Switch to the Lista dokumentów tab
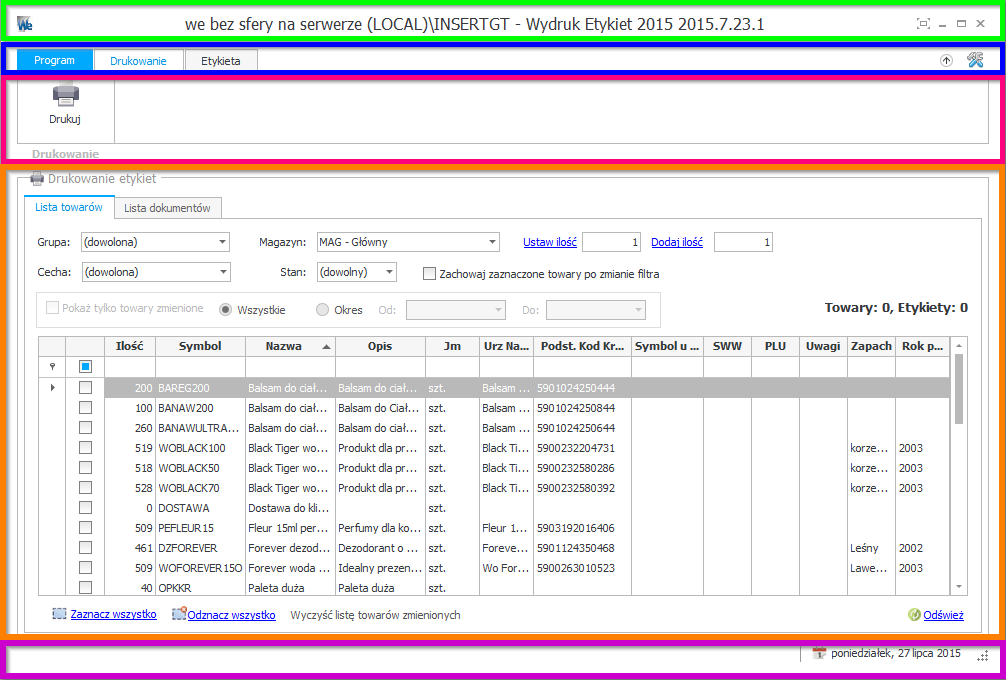 (167, 208)
